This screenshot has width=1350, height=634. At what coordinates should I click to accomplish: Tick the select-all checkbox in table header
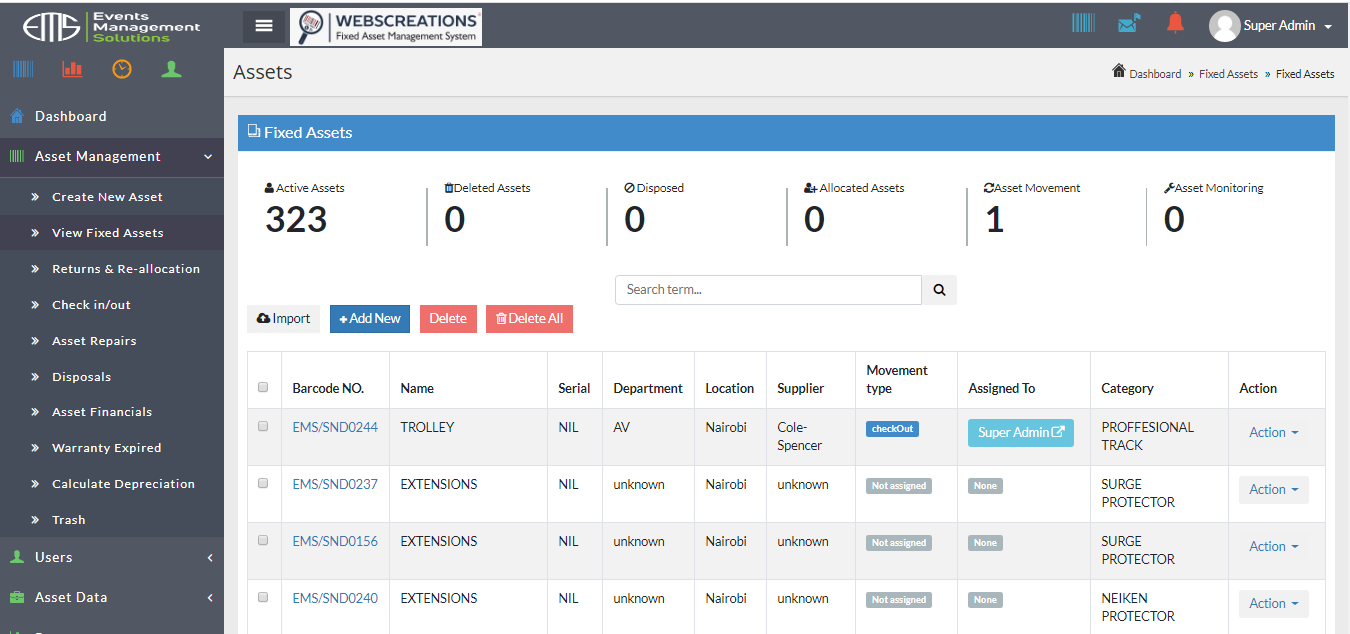pyautogui.click(x=263, y=388)
